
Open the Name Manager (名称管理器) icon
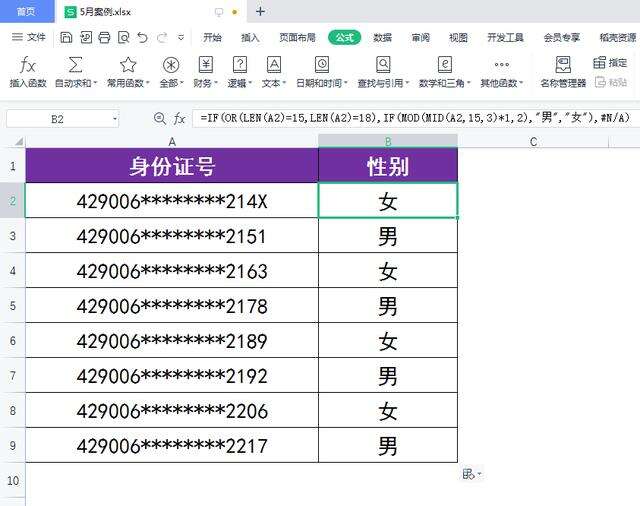click(x=563, y=65)
